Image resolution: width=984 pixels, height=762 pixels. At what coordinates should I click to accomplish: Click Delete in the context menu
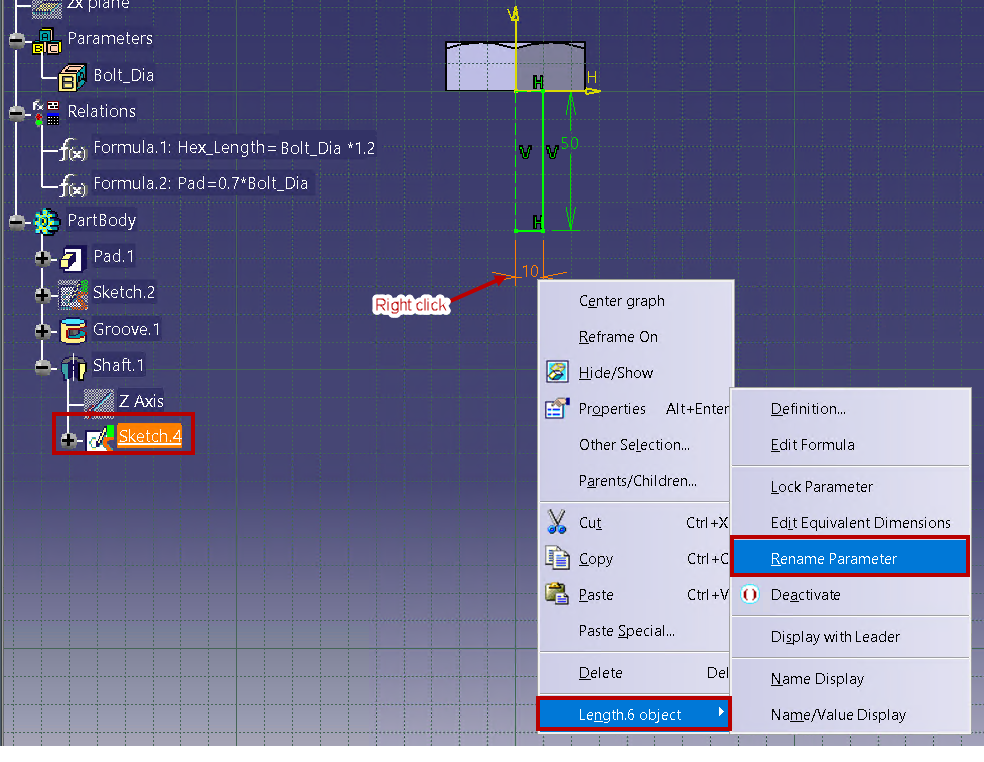pyautogui.click(x=600, y=673)
